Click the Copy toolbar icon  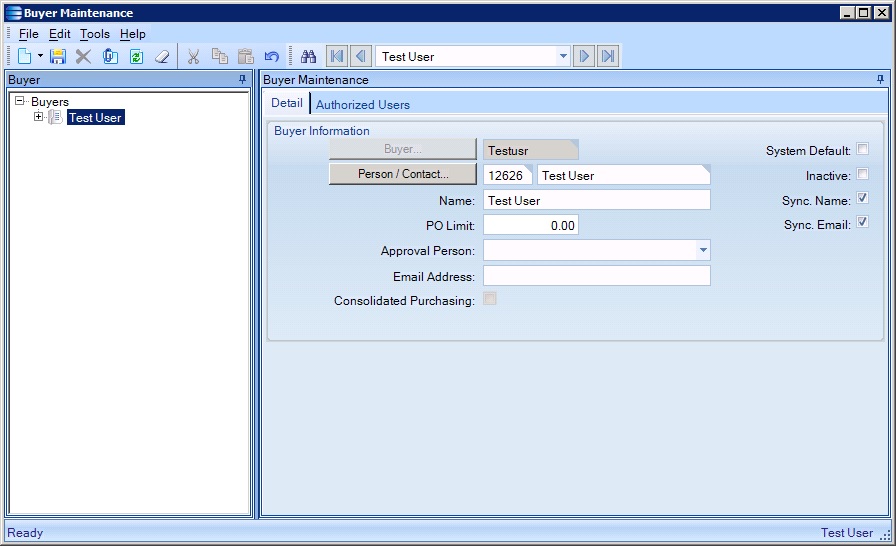219,56
